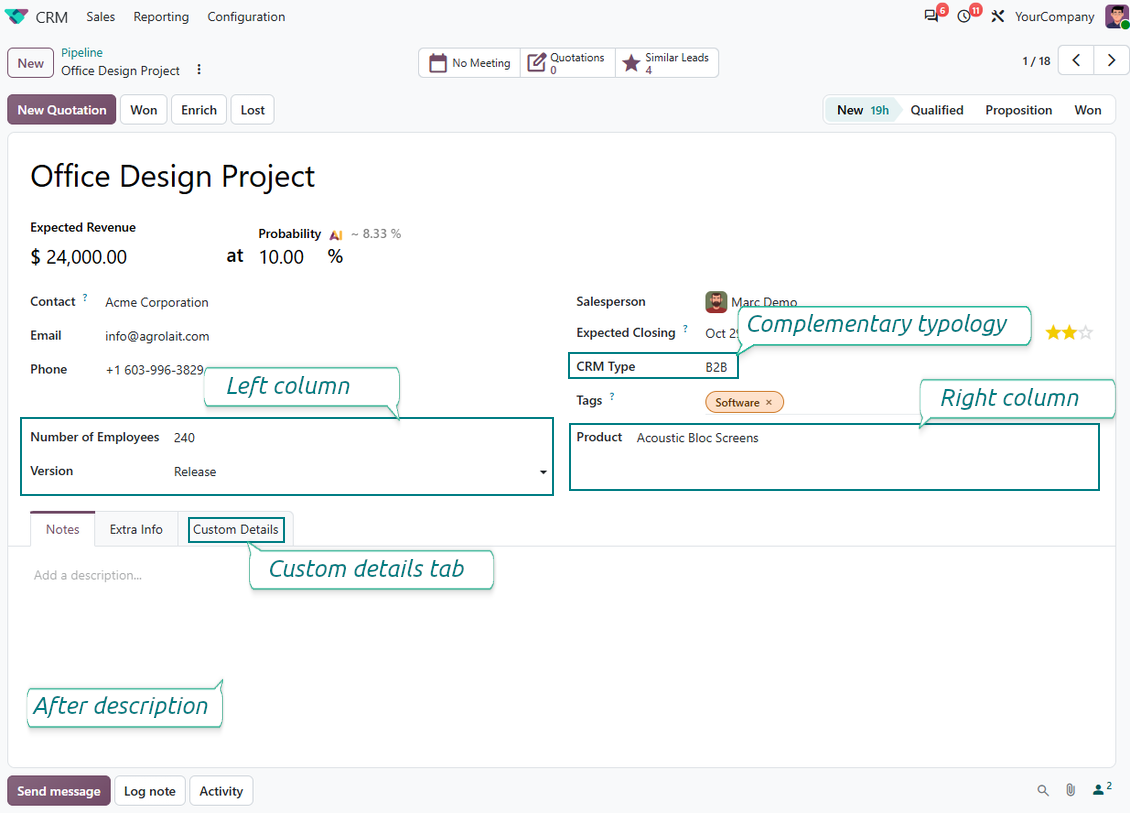Edit the probability value 10.00

click(x=282, y=257)
